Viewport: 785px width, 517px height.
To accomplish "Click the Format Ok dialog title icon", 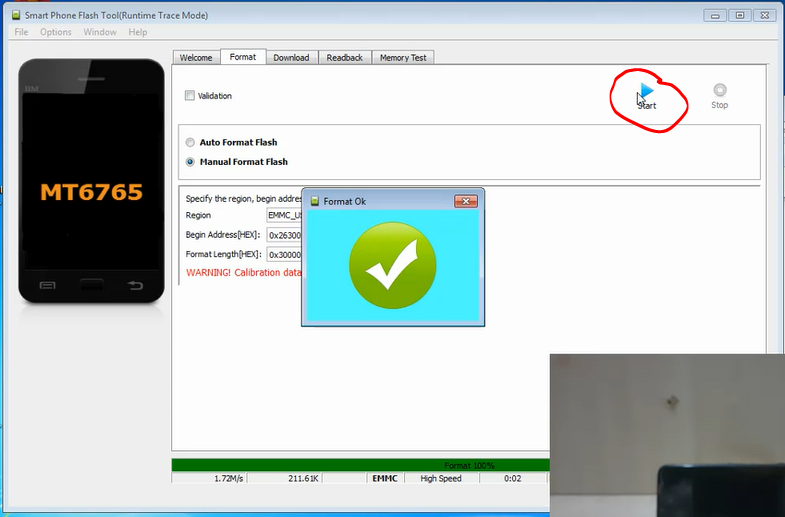I will [315, 201].
